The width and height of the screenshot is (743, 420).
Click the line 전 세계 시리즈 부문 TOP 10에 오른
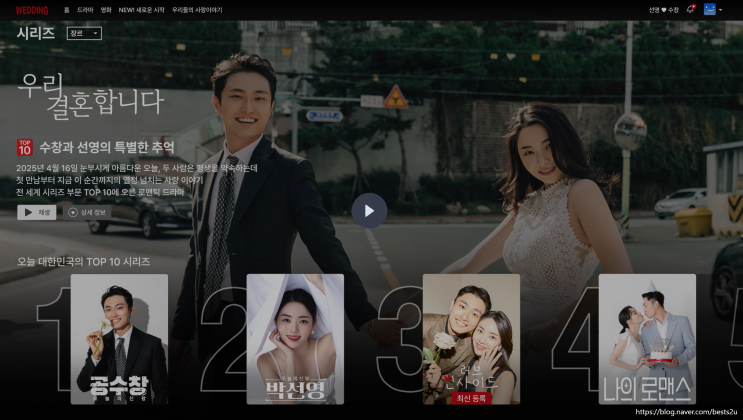(x=100, y=192)
